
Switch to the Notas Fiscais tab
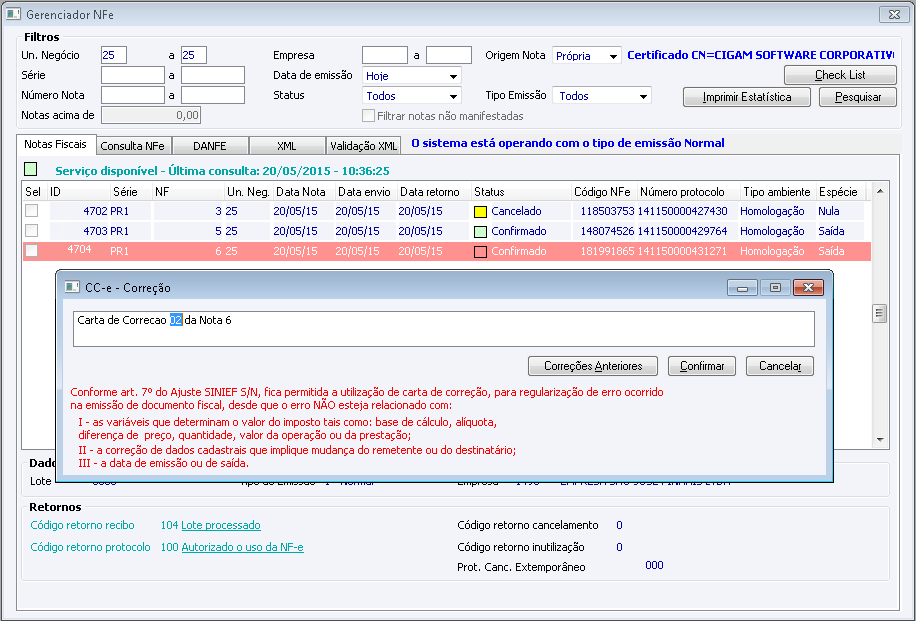(55, 144)
